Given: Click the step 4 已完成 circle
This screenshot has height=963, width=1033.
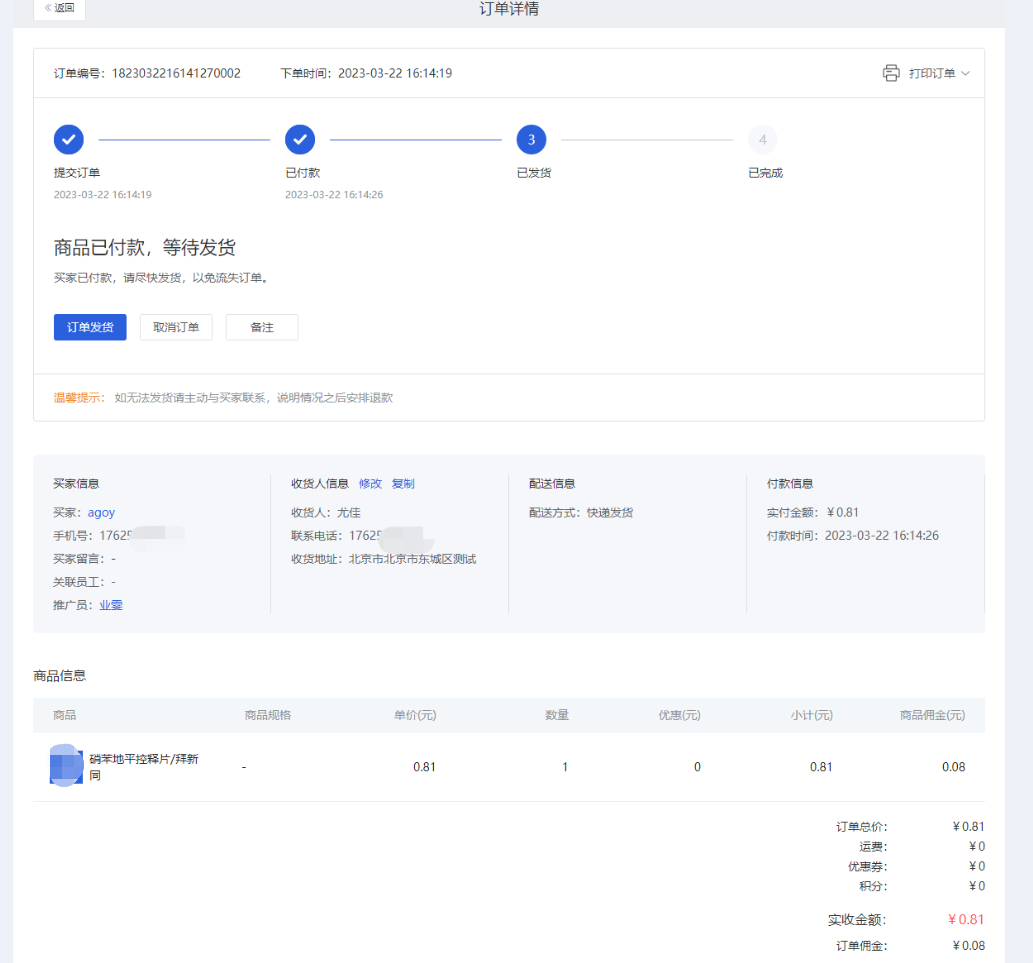Looking at the screenshot, I should [762, 140].
